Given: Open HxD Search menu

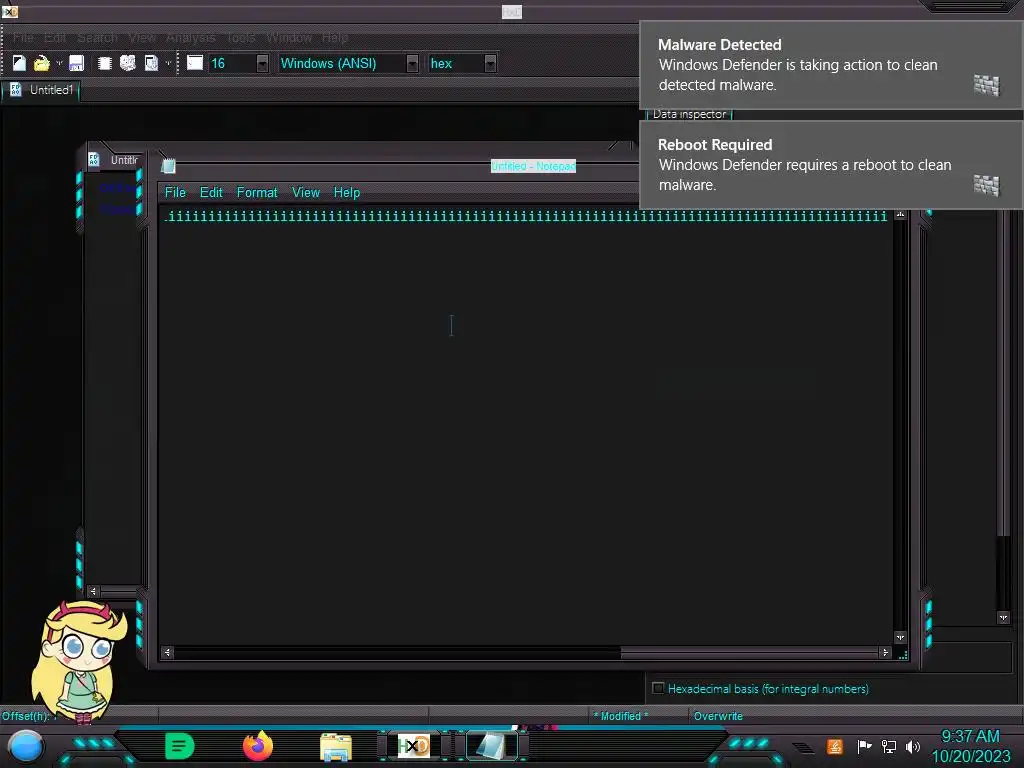Looking at the screenshot, I should coord(97,38).
